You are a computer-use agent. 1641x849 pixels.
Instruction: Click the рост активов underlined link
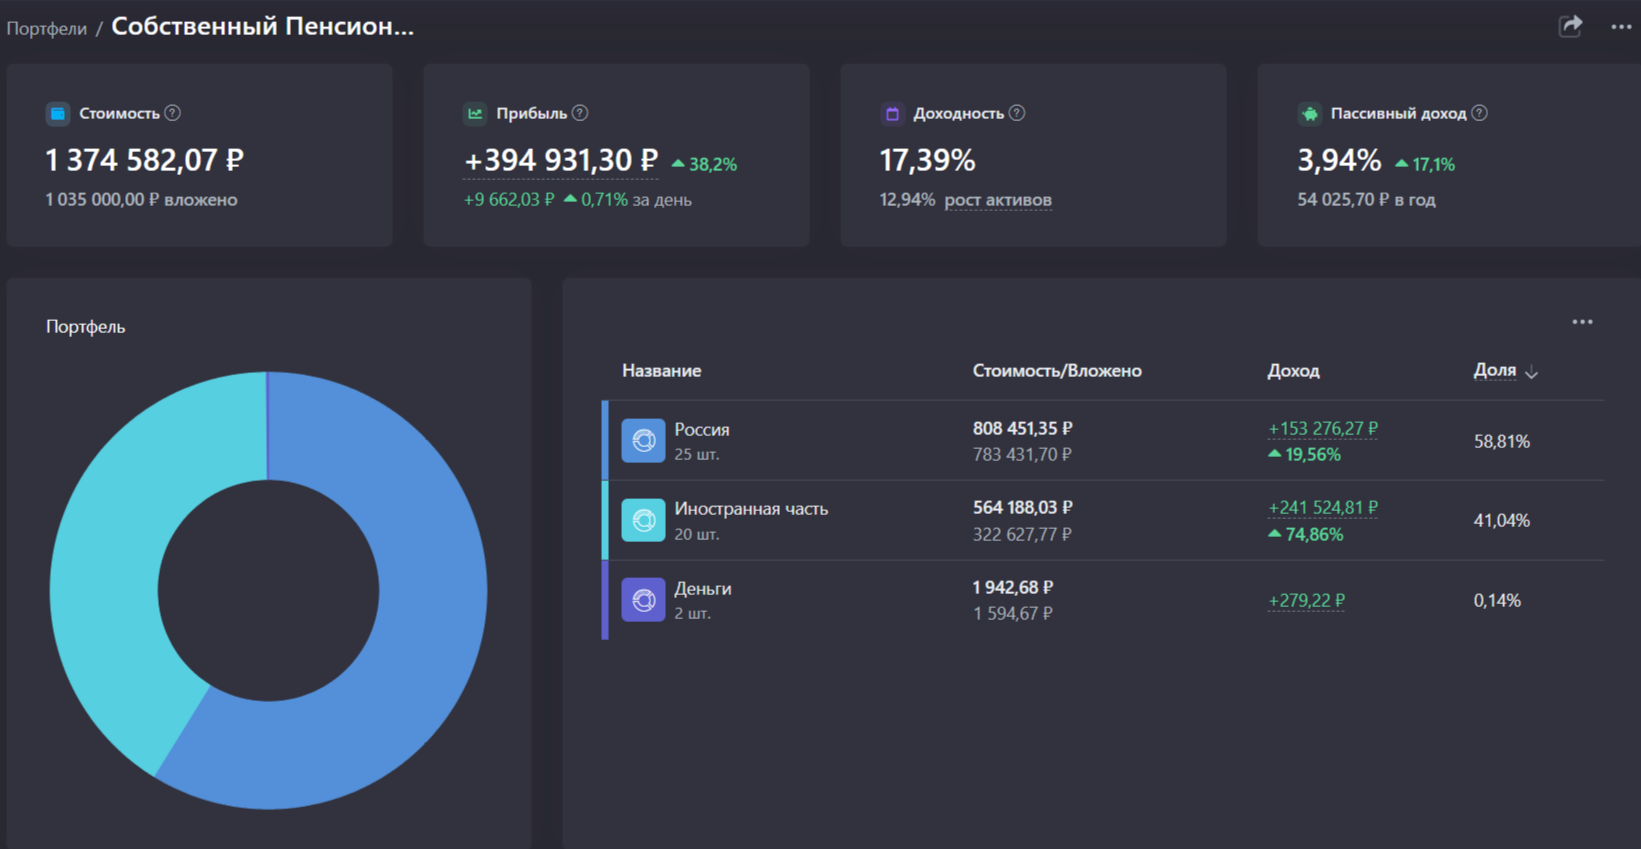(x=998, y=200)
